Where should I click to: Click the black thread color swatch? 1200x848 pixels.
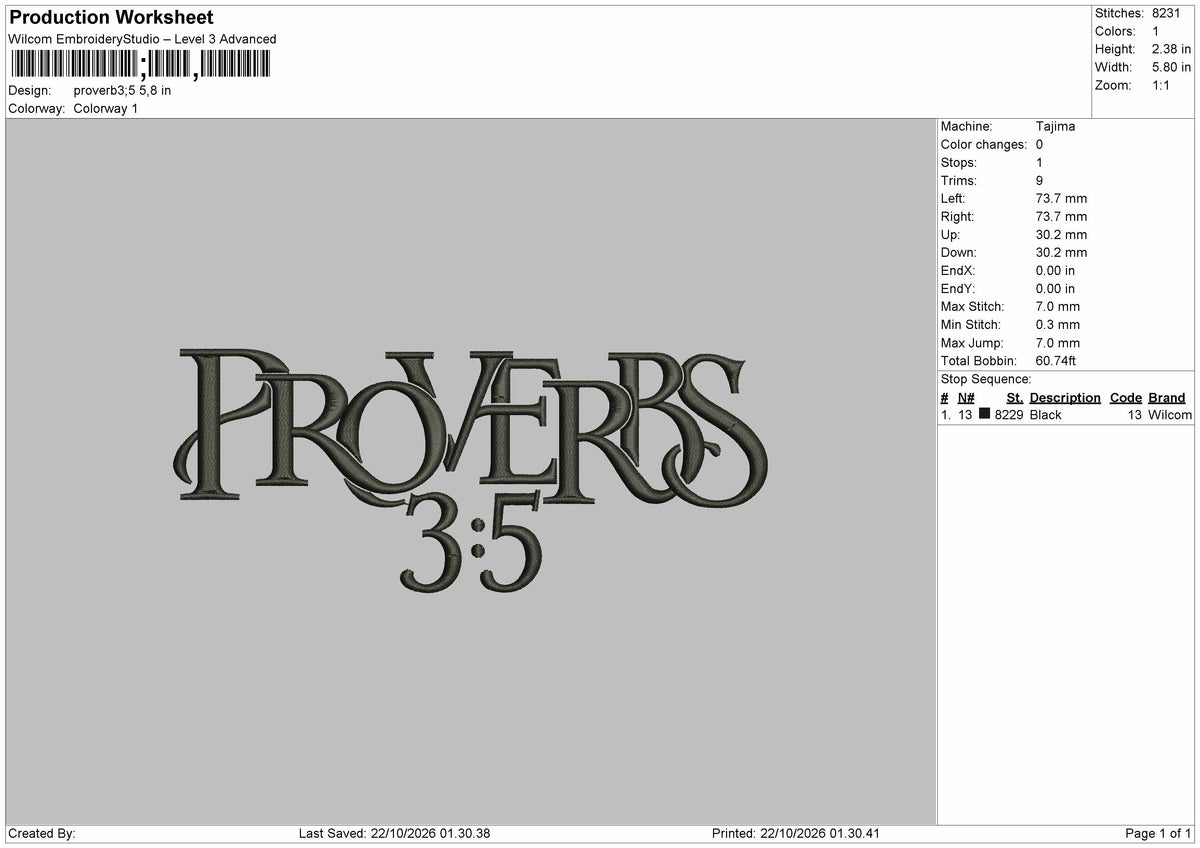[985, 414]
